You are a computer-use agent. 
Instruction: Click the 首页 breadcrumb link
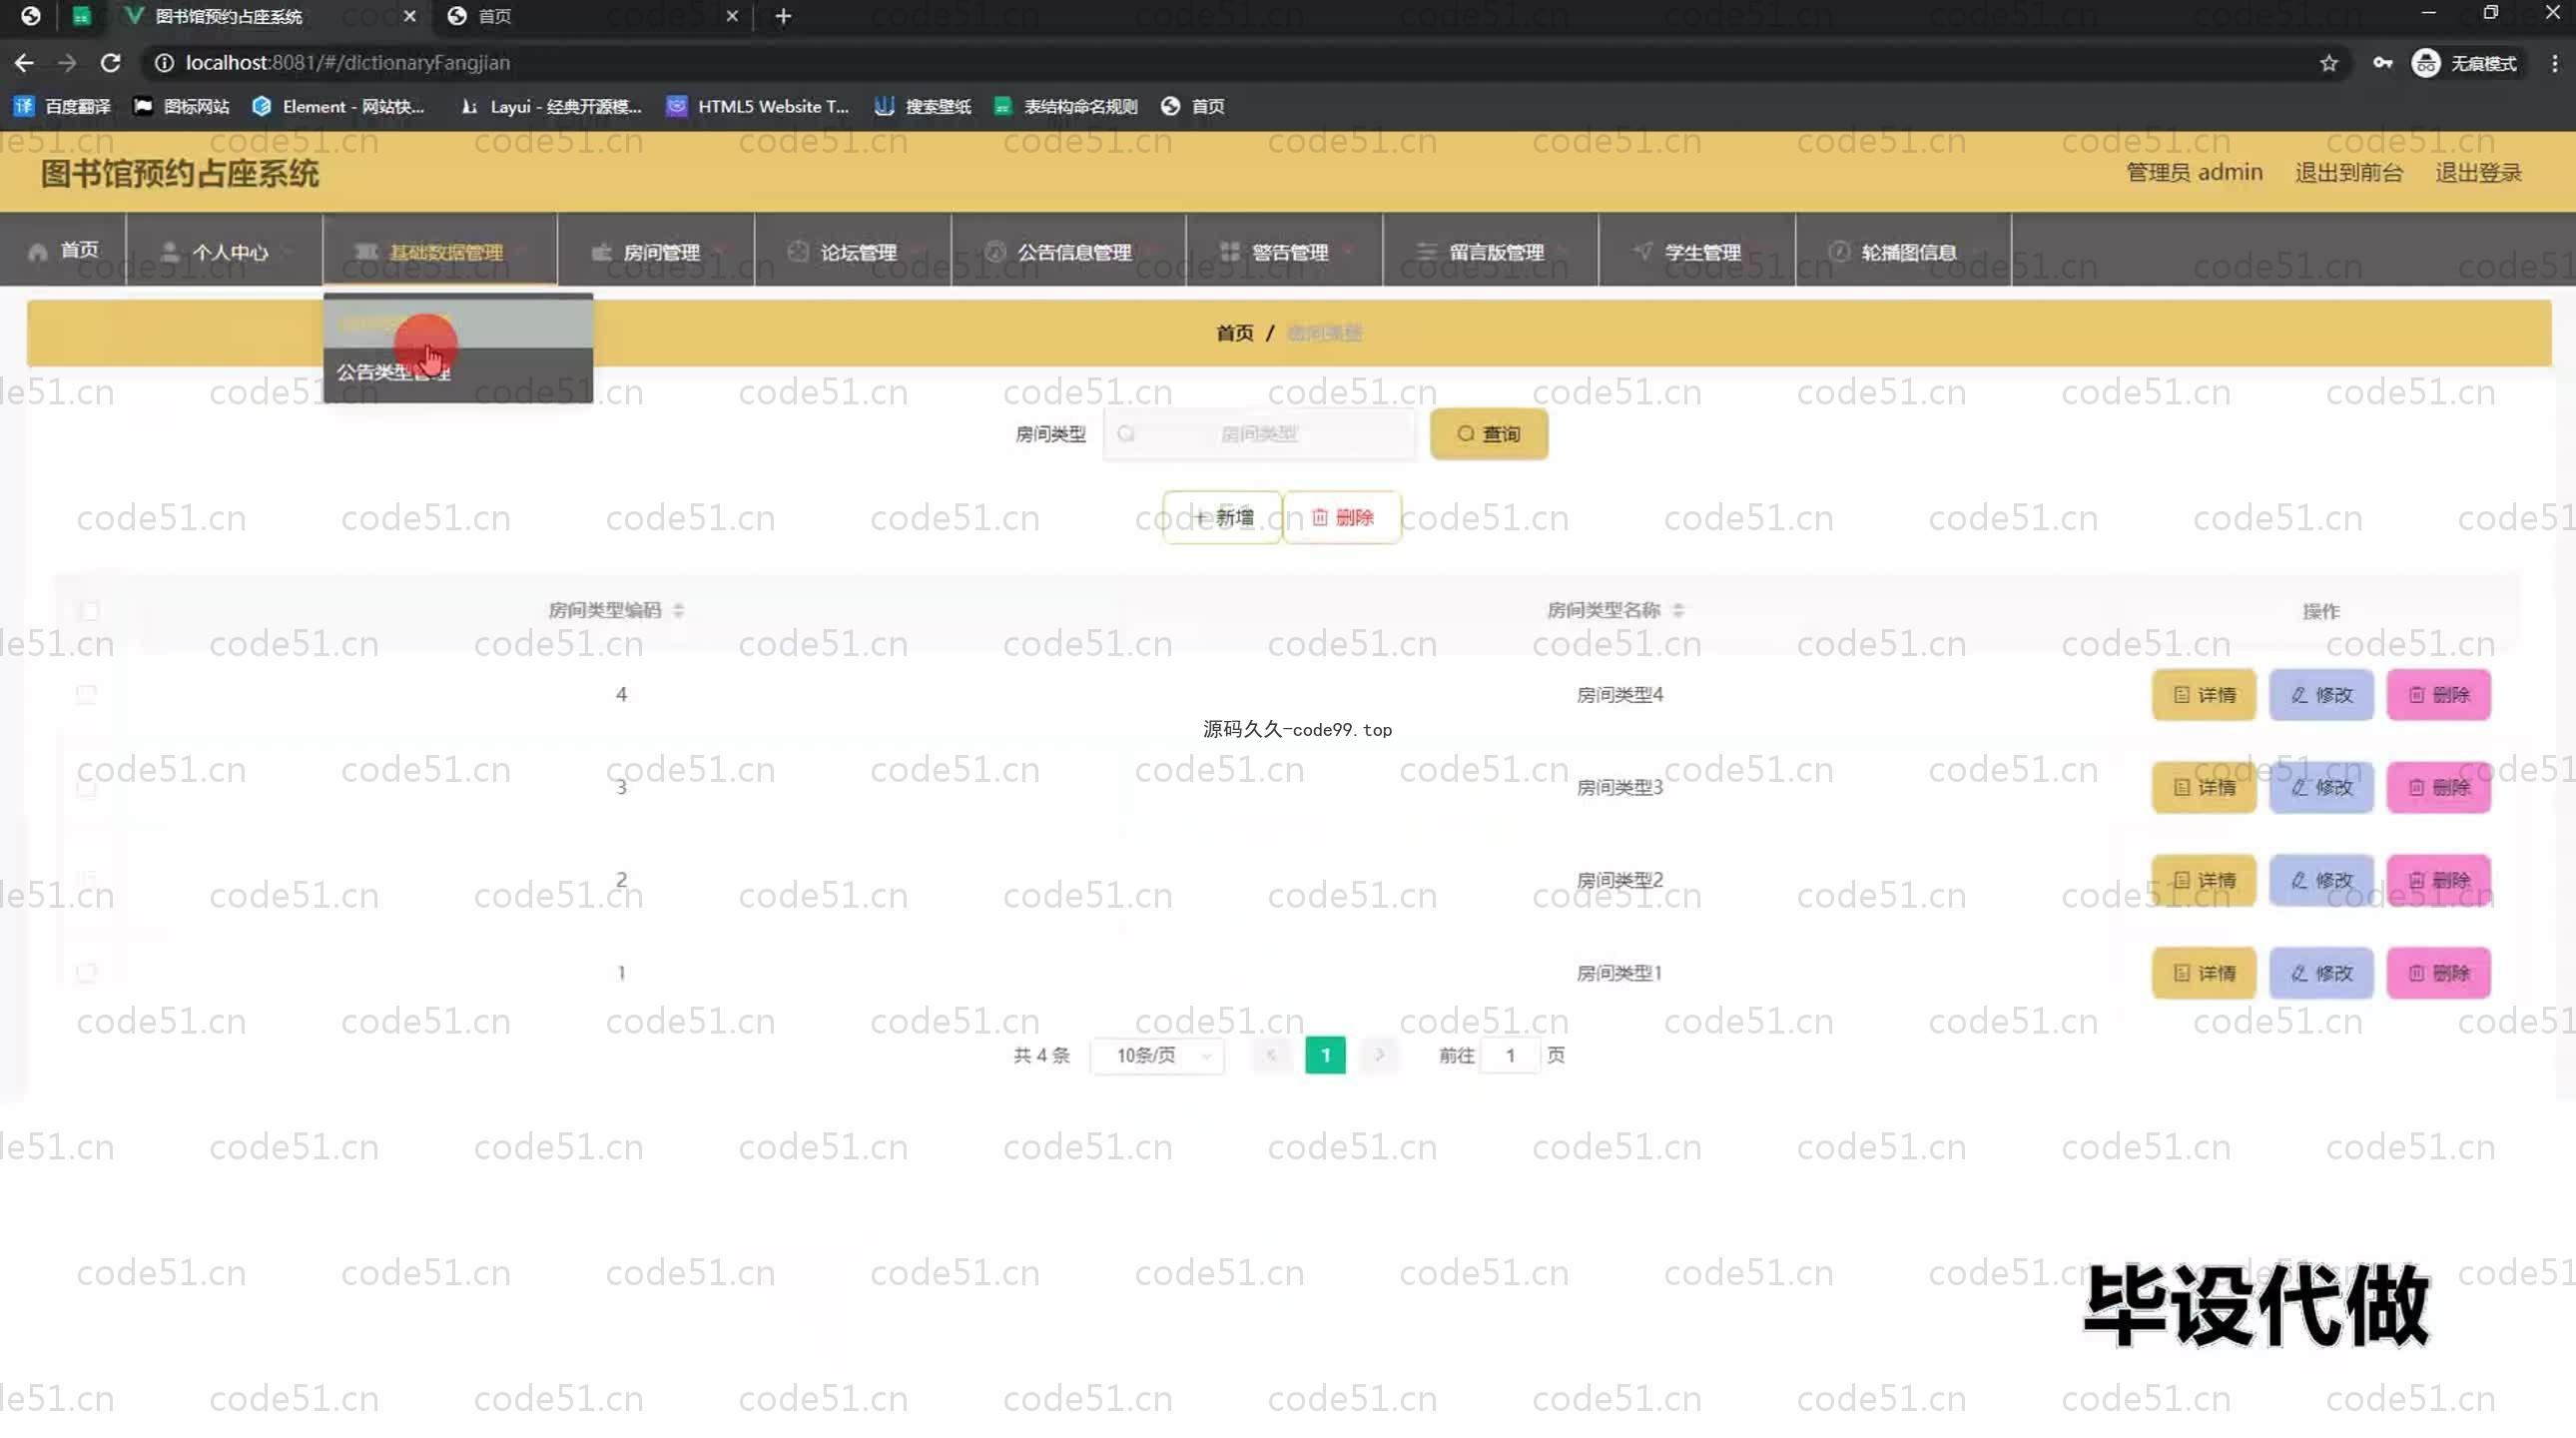click(1234, 333)
